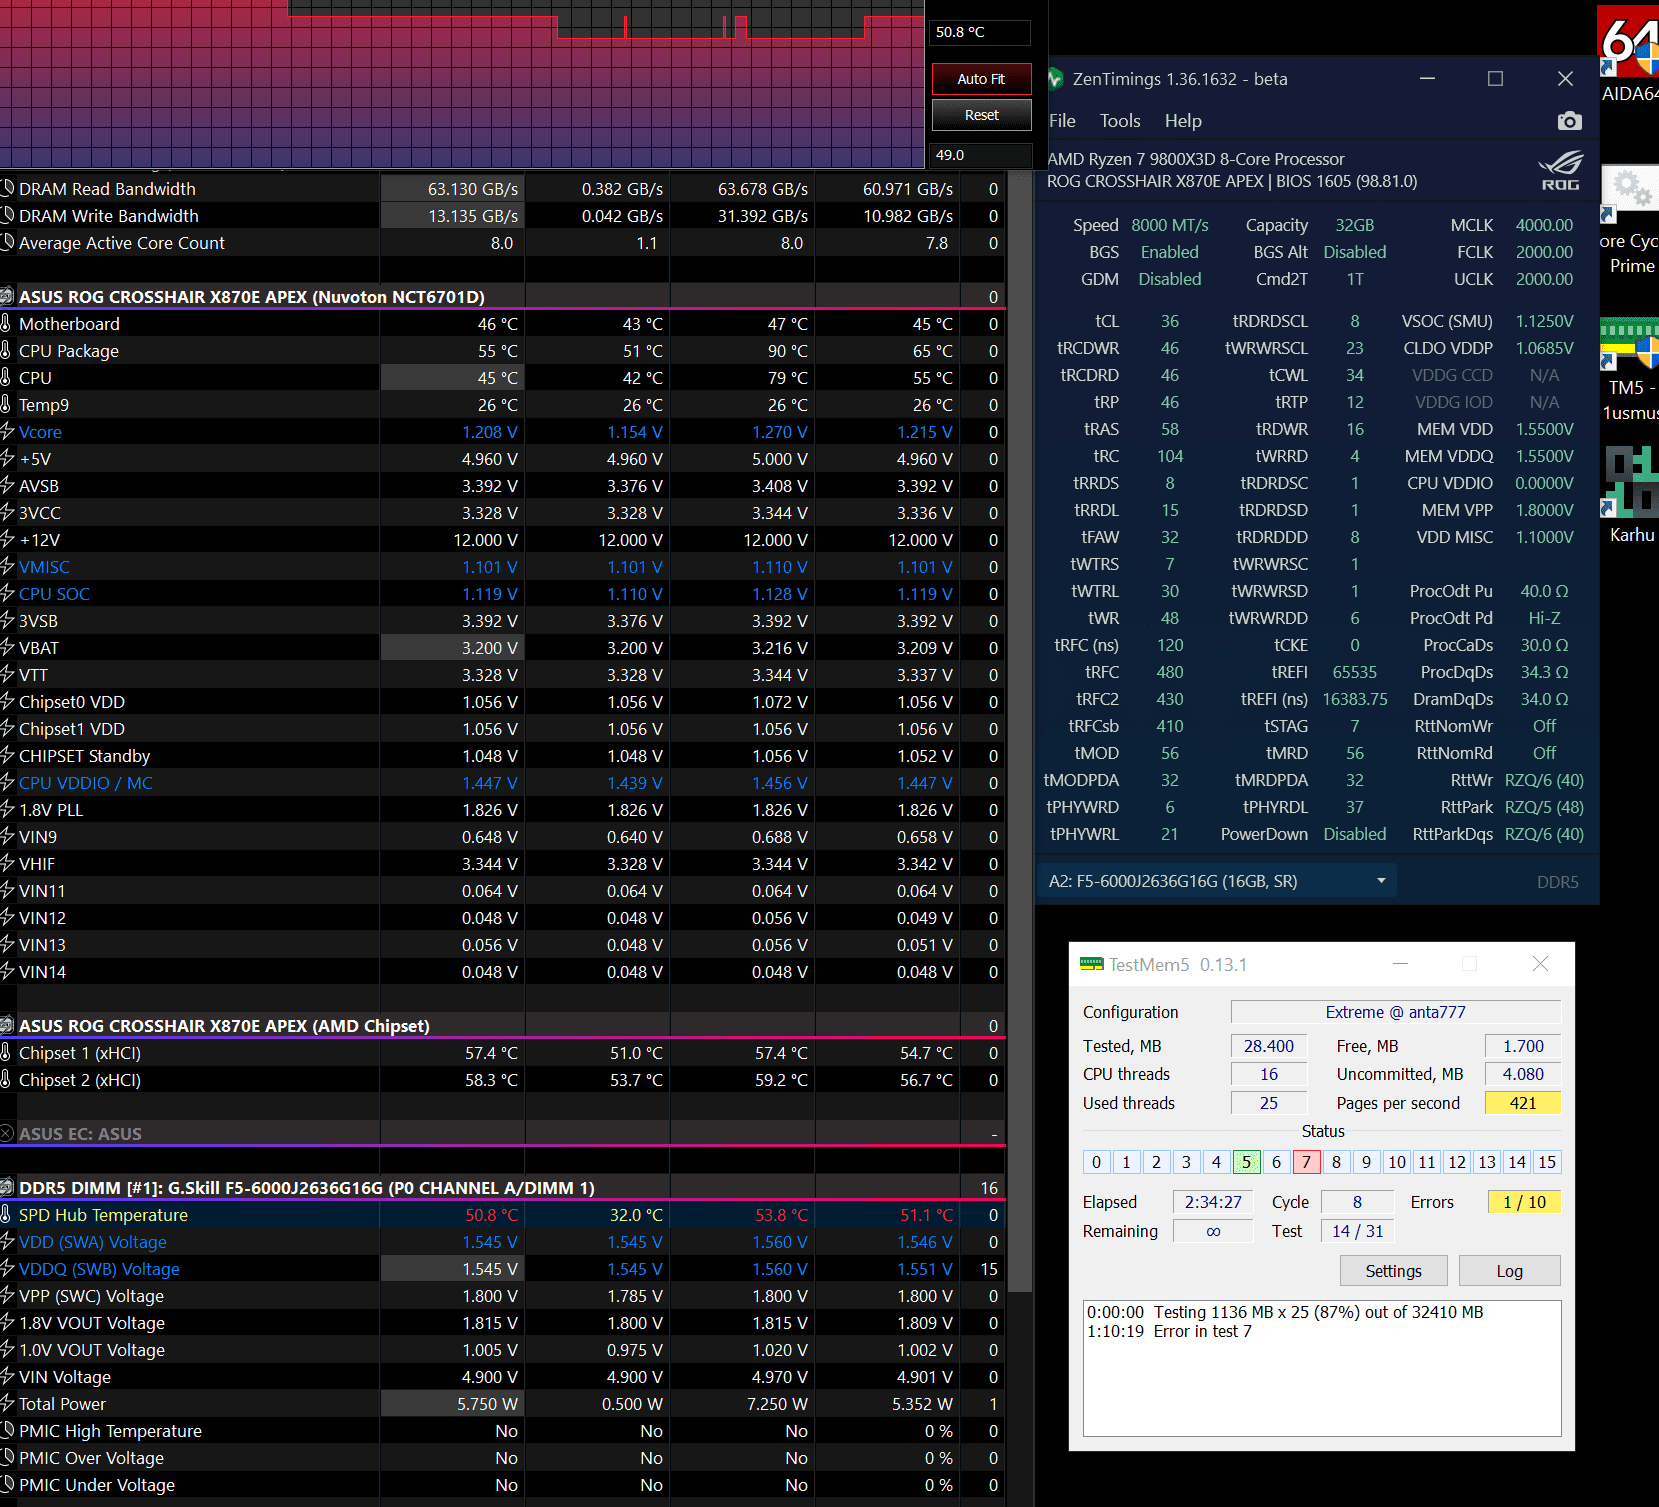Open the TM5 desktop shortcut icon
This screenshot has width=1659, height=1507.
[x=1631, y=346]
